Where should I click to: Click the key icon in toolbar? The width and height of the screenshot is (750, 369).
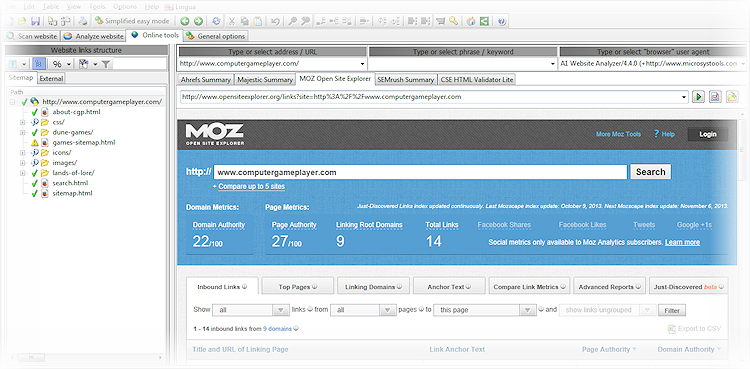(453, 21)
